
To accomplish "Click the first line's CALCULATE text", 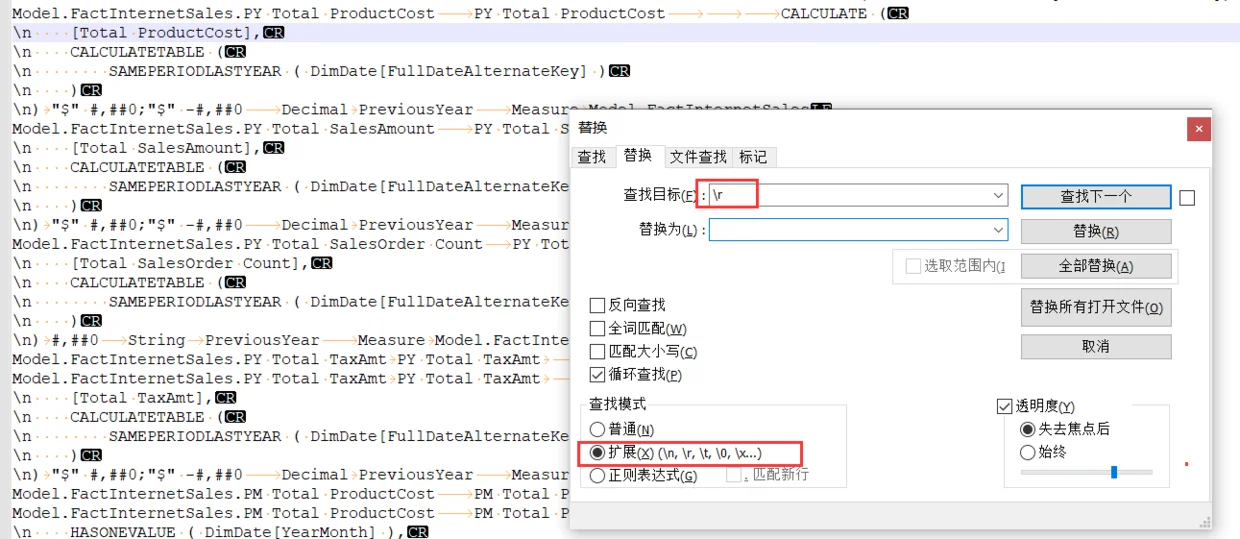I will (x=824, y=13).
